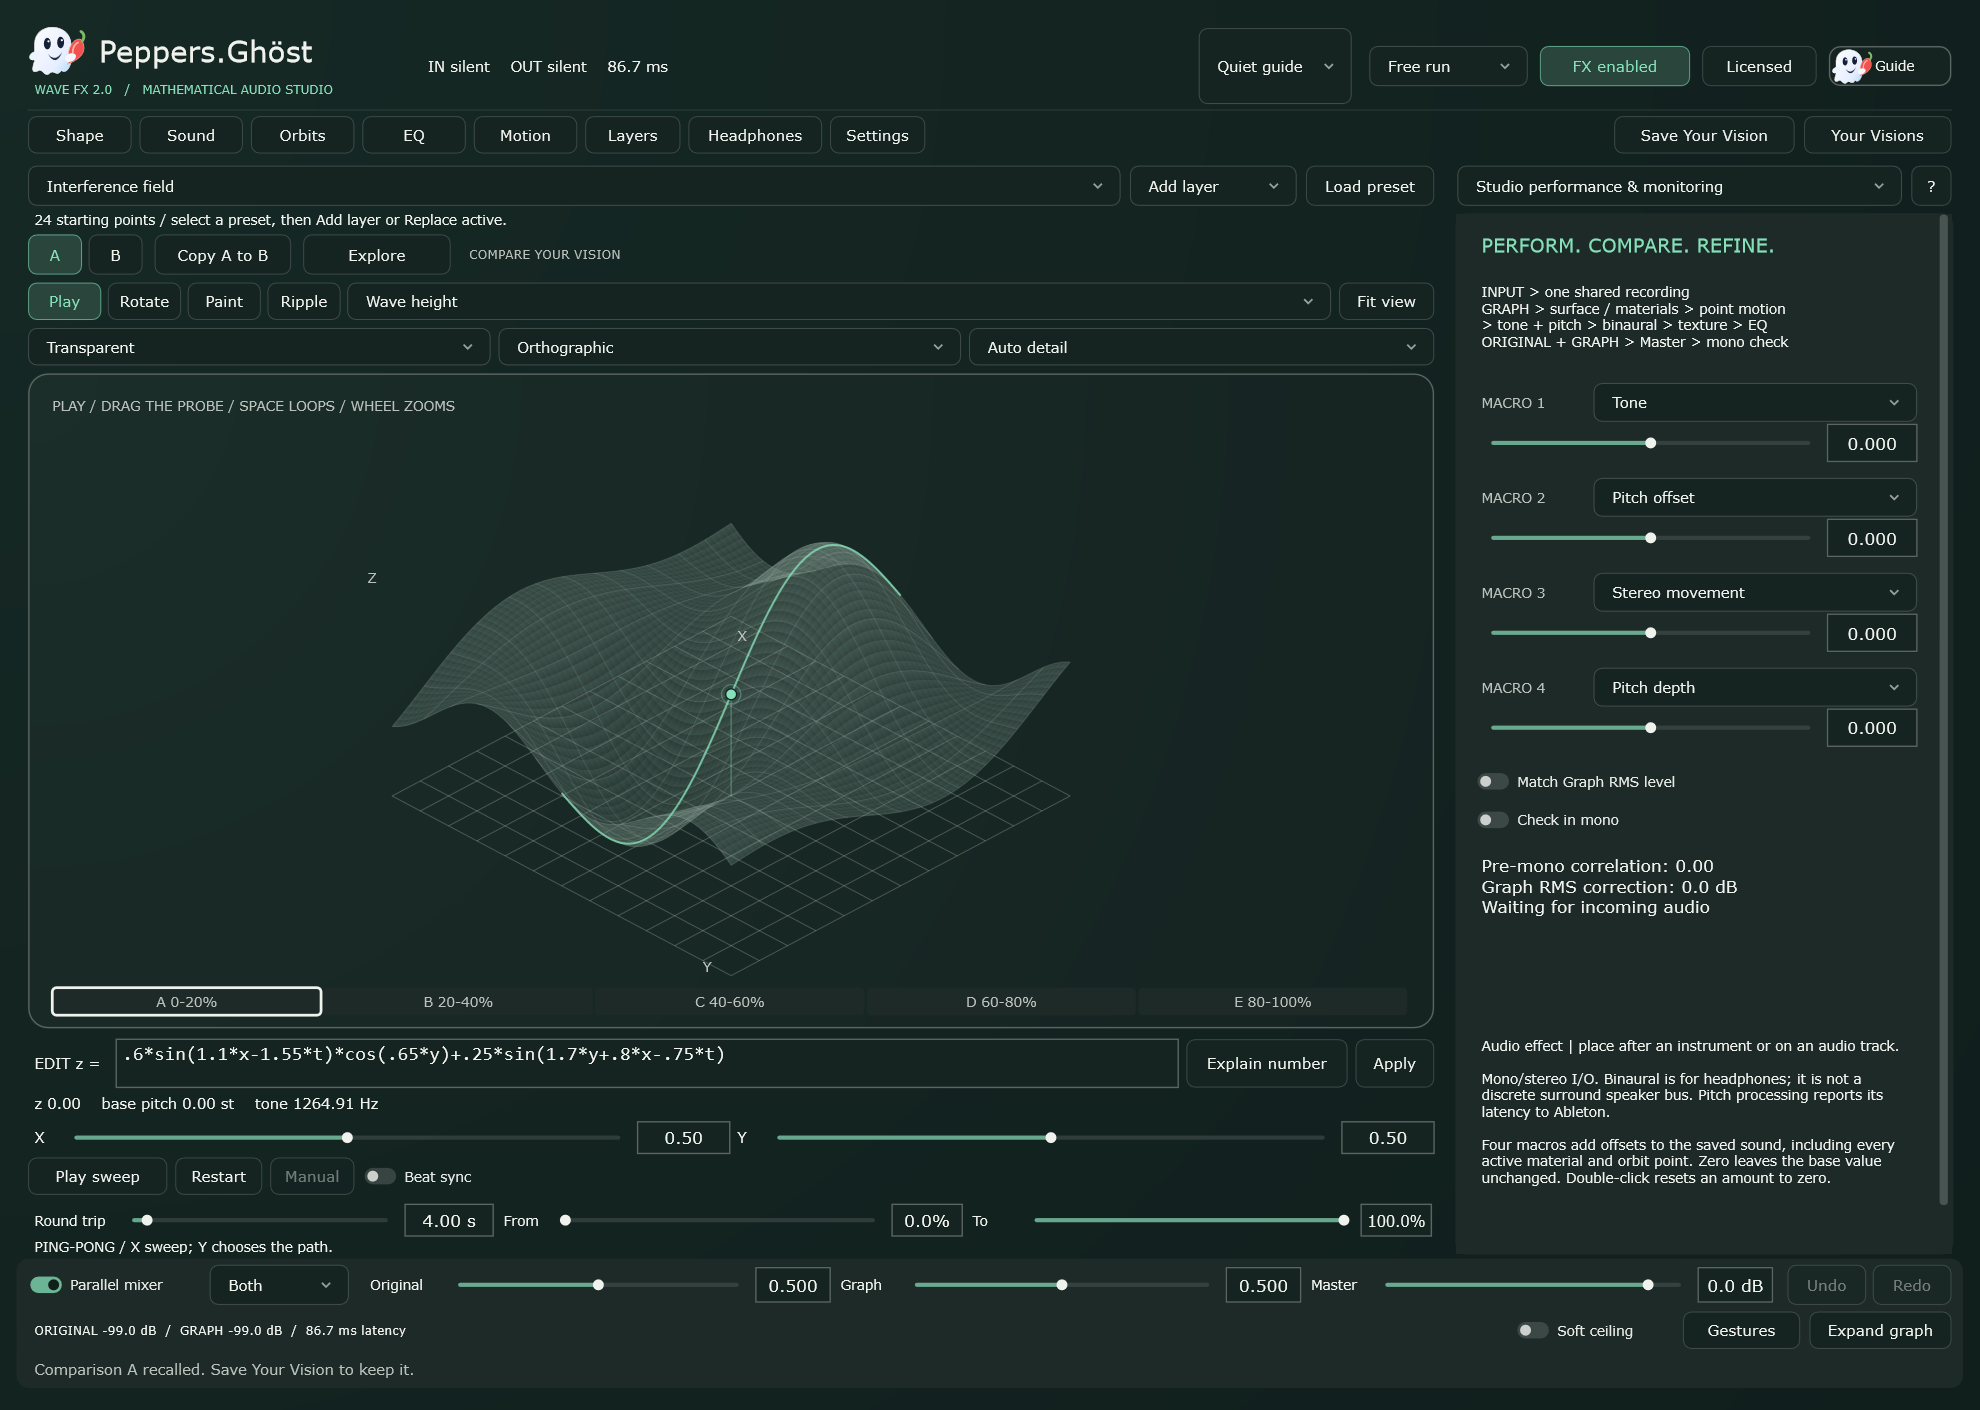The width and height of the screenshot is (1980, 1410).
Task: Expand the Interference field preset dropdown
Action: click(x=574, y=186)
